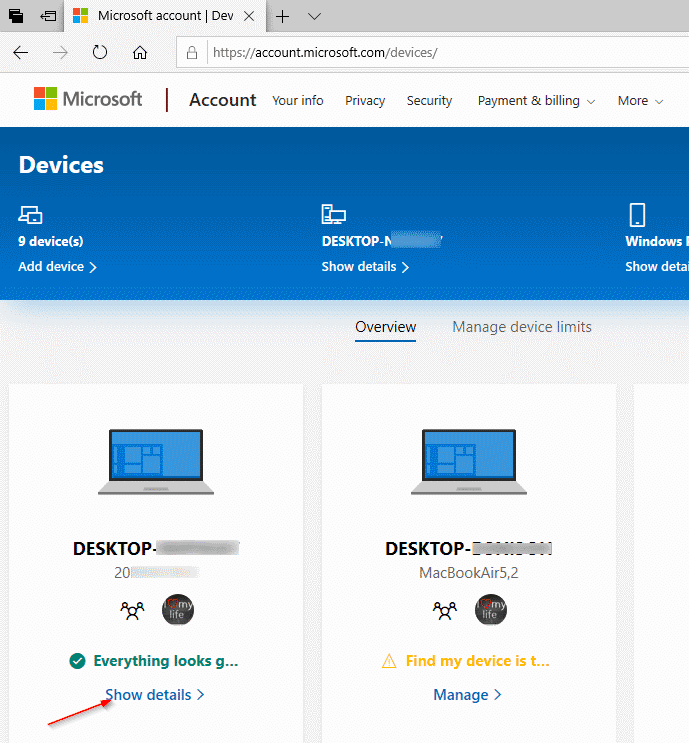This screenshot has width=689, height=743.
Task: Open the Account heading link
Action: pos(223,100)
